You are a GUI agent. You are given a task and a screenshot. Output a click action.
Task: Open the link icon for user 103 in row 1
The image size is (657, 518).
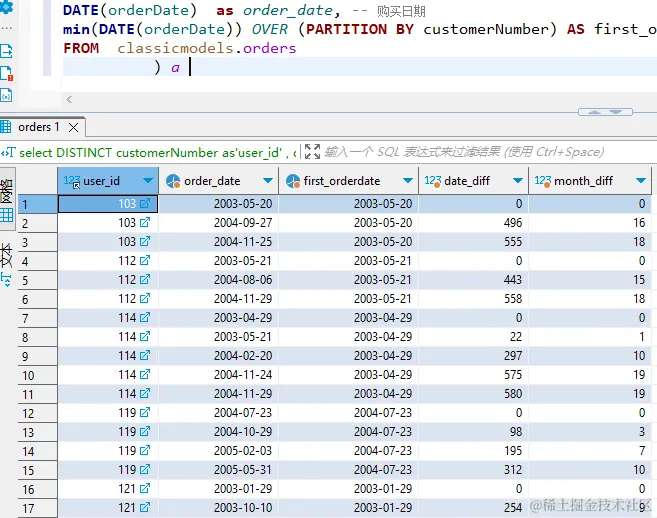pyautogui.click(x=145, y=204)
